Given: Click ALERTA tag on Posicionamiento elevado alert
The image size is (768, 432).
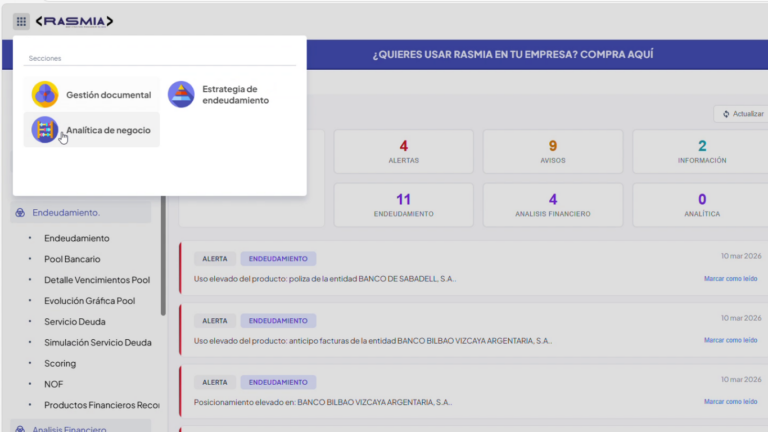Looking at the screenshot, I should coord(215,382).
